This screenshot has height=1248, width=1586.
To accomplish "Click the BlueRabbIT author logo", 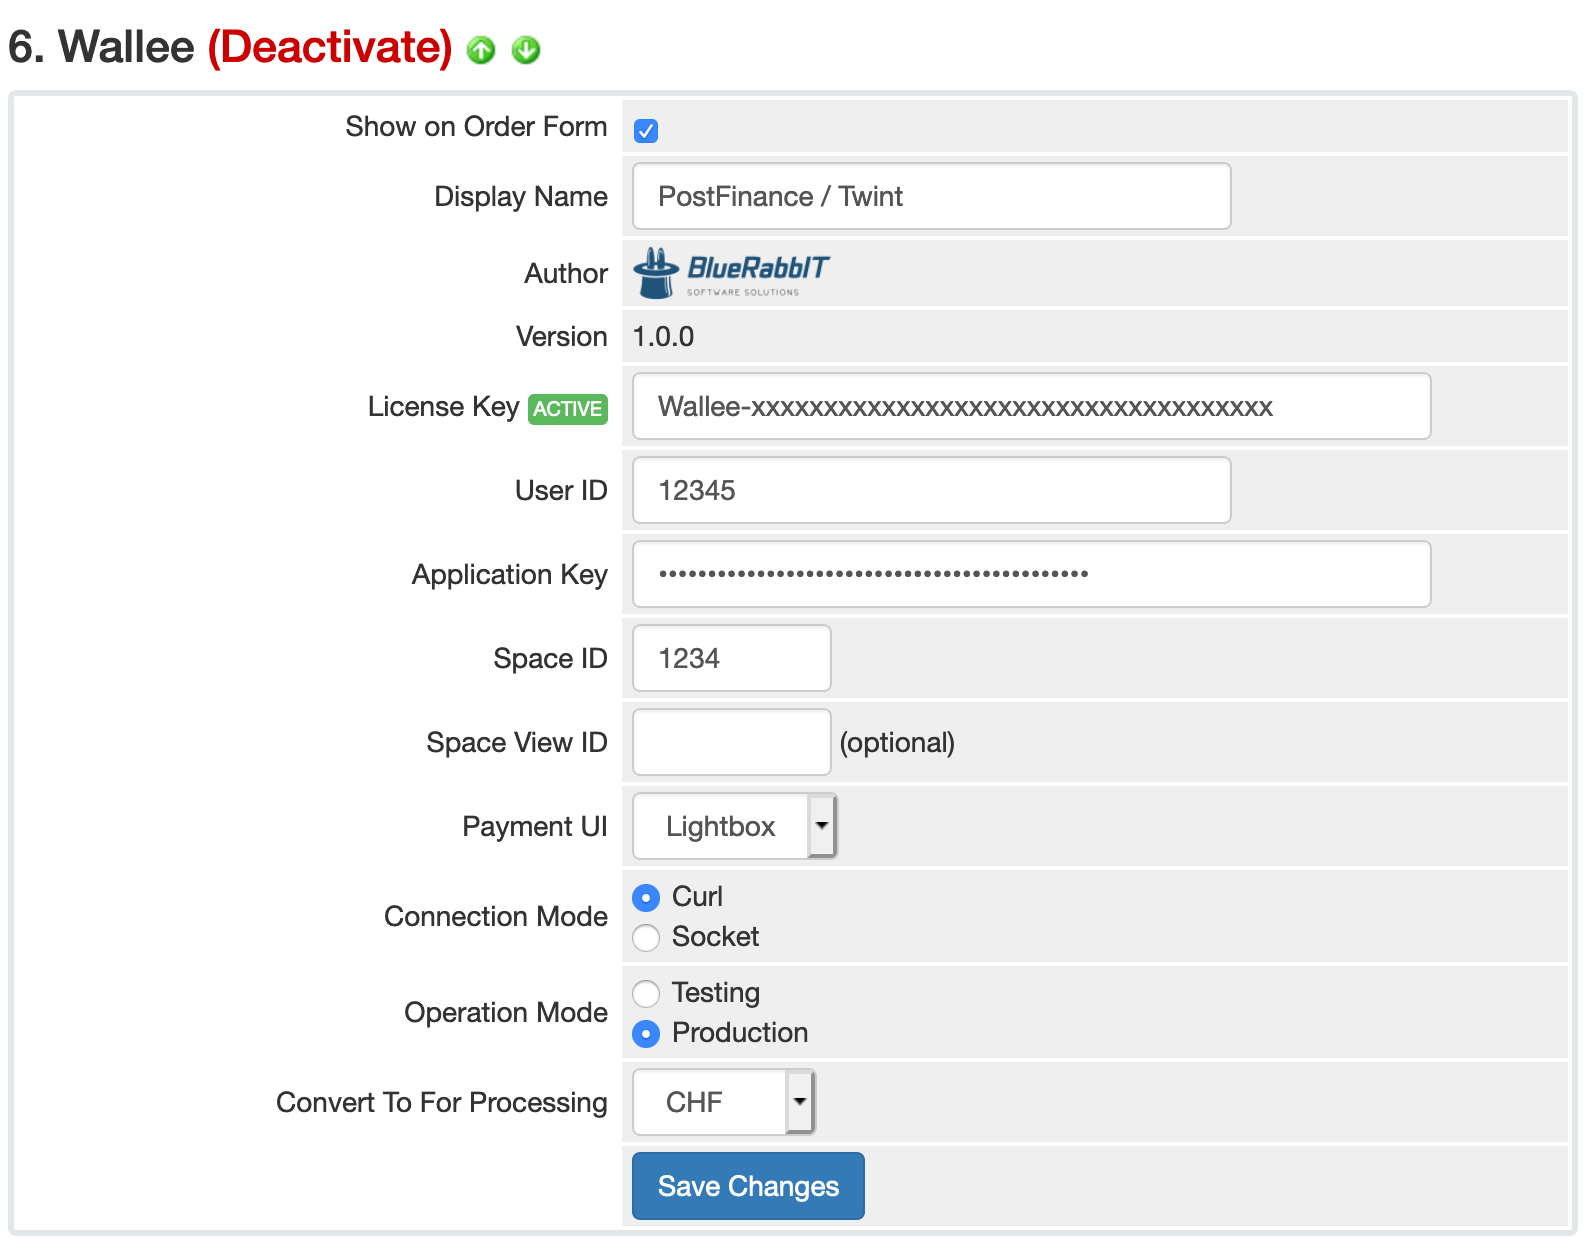I will tap(732, 273).
